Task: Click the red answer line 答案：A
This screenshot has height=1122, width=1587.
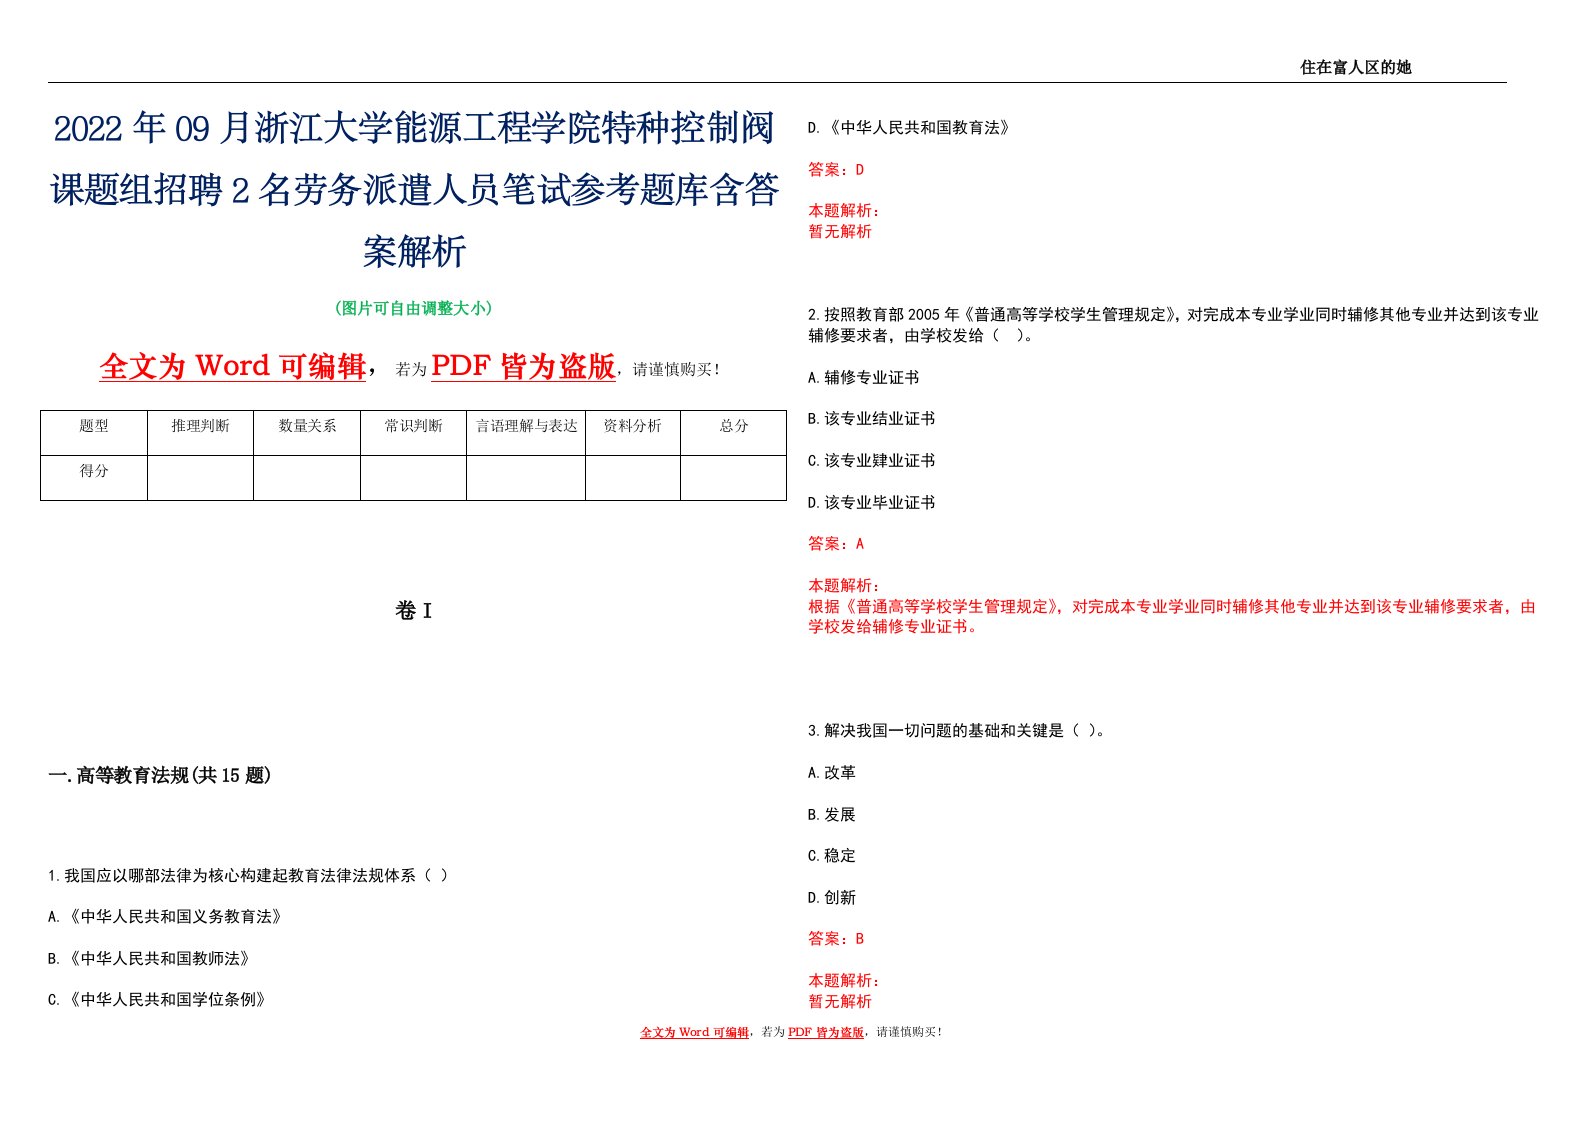Action: [836, 544]
